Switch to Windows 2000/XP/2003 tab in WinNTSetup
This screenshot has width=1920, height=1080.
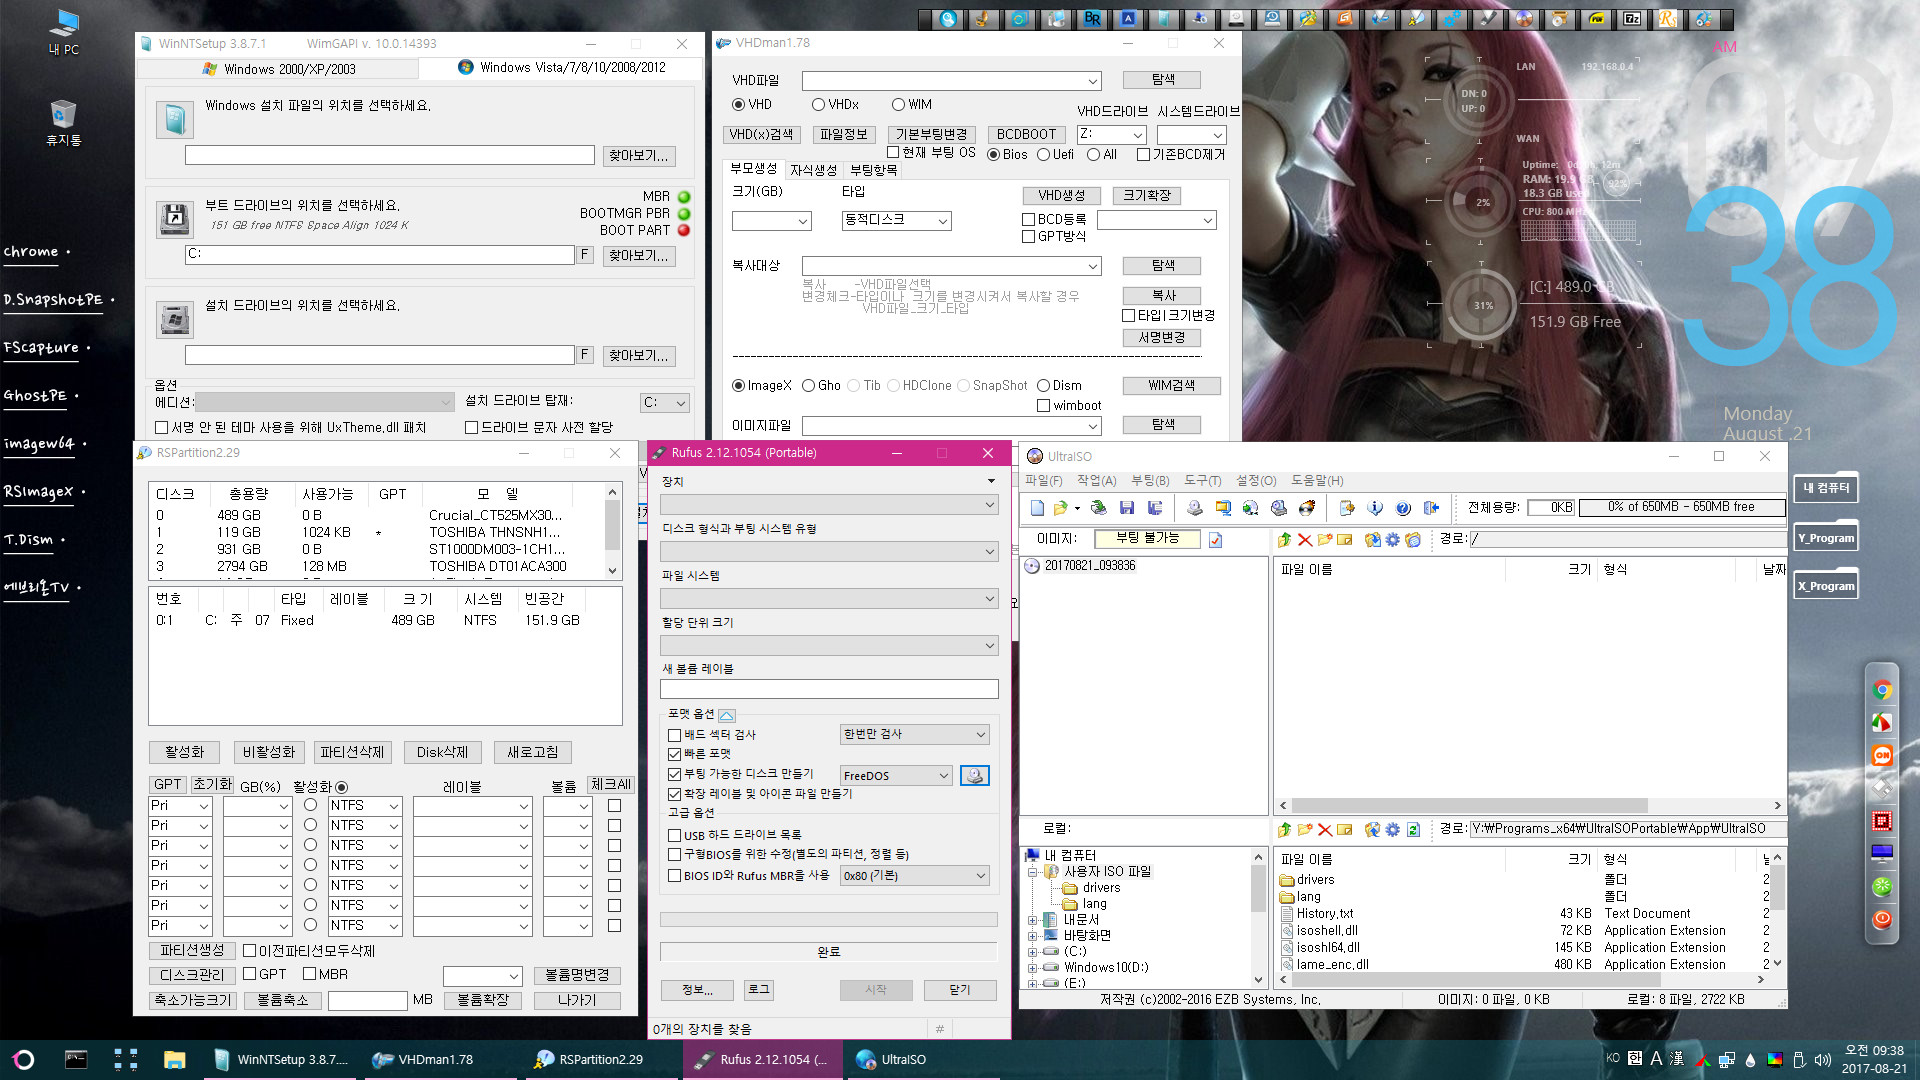[x=278, y=69]
